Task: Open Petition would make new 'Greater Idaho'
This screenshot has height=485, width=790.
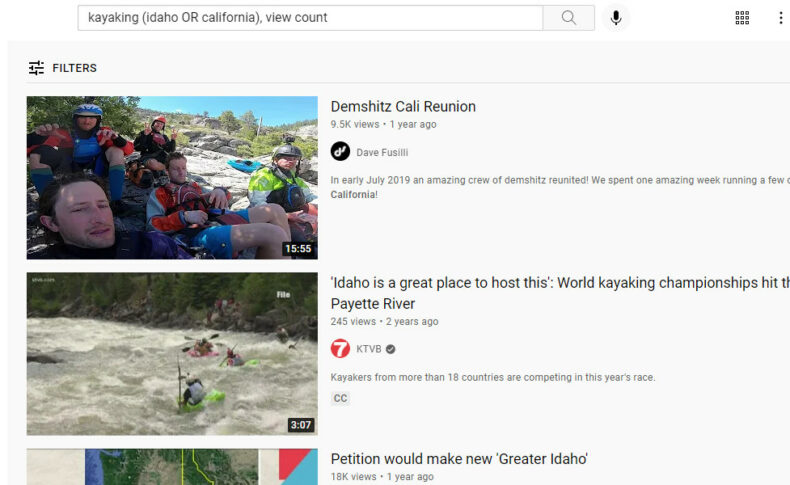Action: click(459, 459)
